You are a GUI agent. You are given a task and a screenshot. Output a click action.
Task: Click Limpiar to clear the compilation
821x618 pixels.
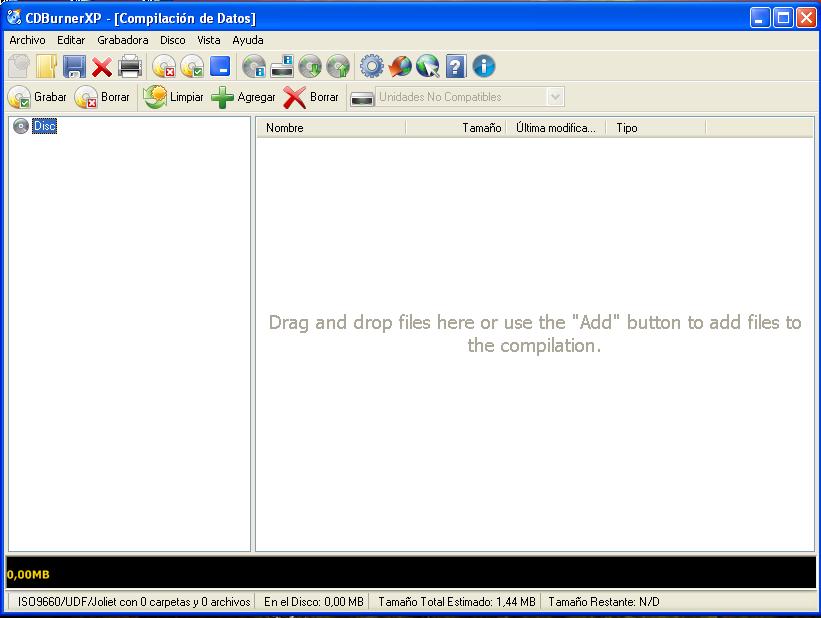[x=173, y=97]
